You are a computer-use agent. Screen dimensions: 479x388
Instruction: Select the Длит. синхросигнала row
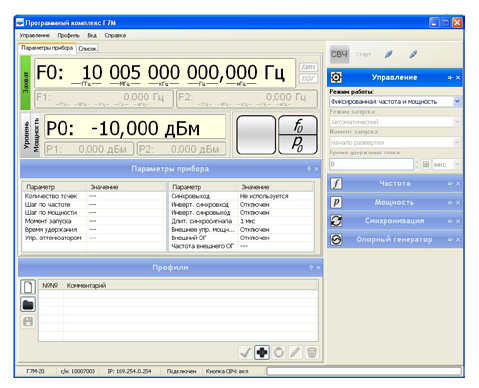click(x=241, y=221)
